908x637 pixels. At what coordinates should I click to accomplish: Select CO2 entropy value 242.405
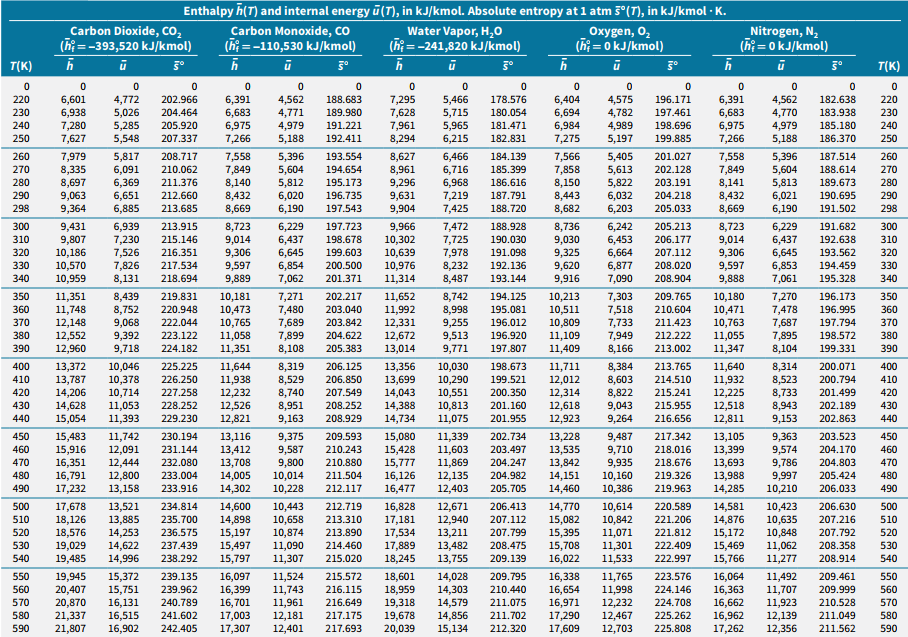click(x=179, y=629)
